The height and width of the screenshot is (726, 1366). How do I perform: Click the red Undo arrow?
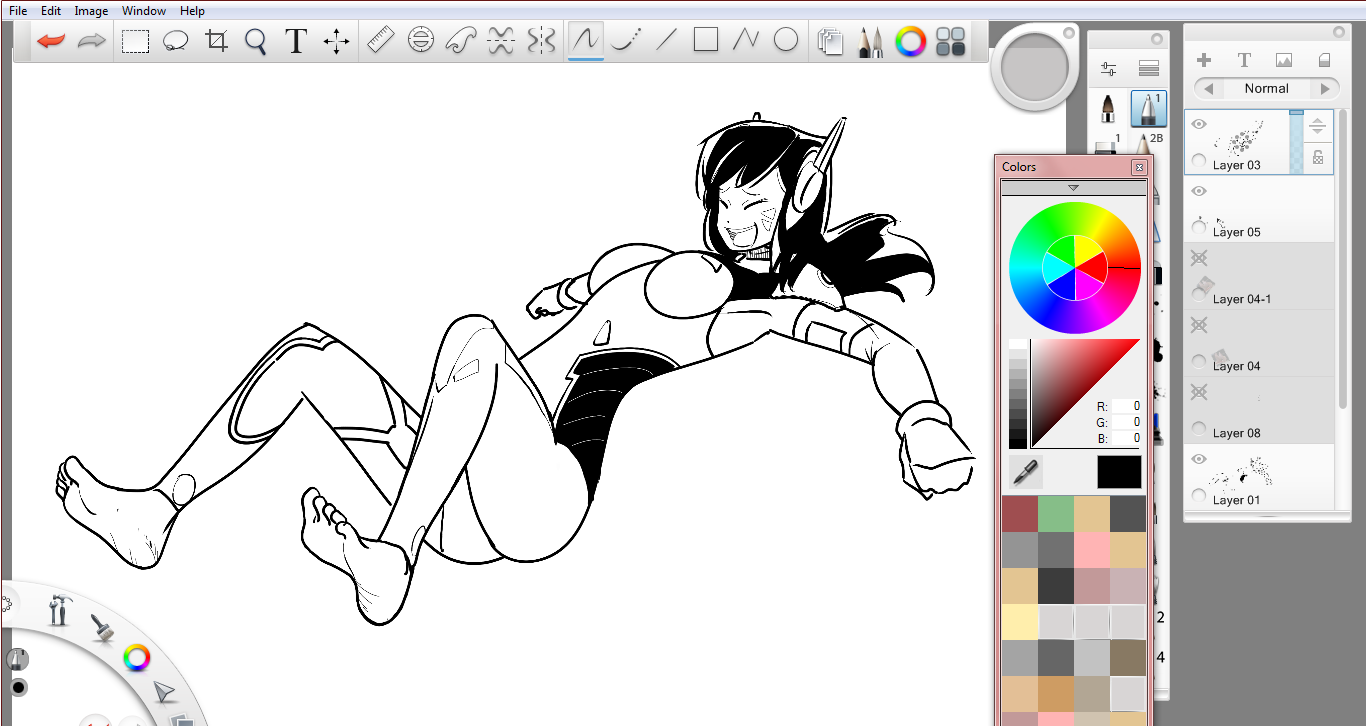pos(51,41)
